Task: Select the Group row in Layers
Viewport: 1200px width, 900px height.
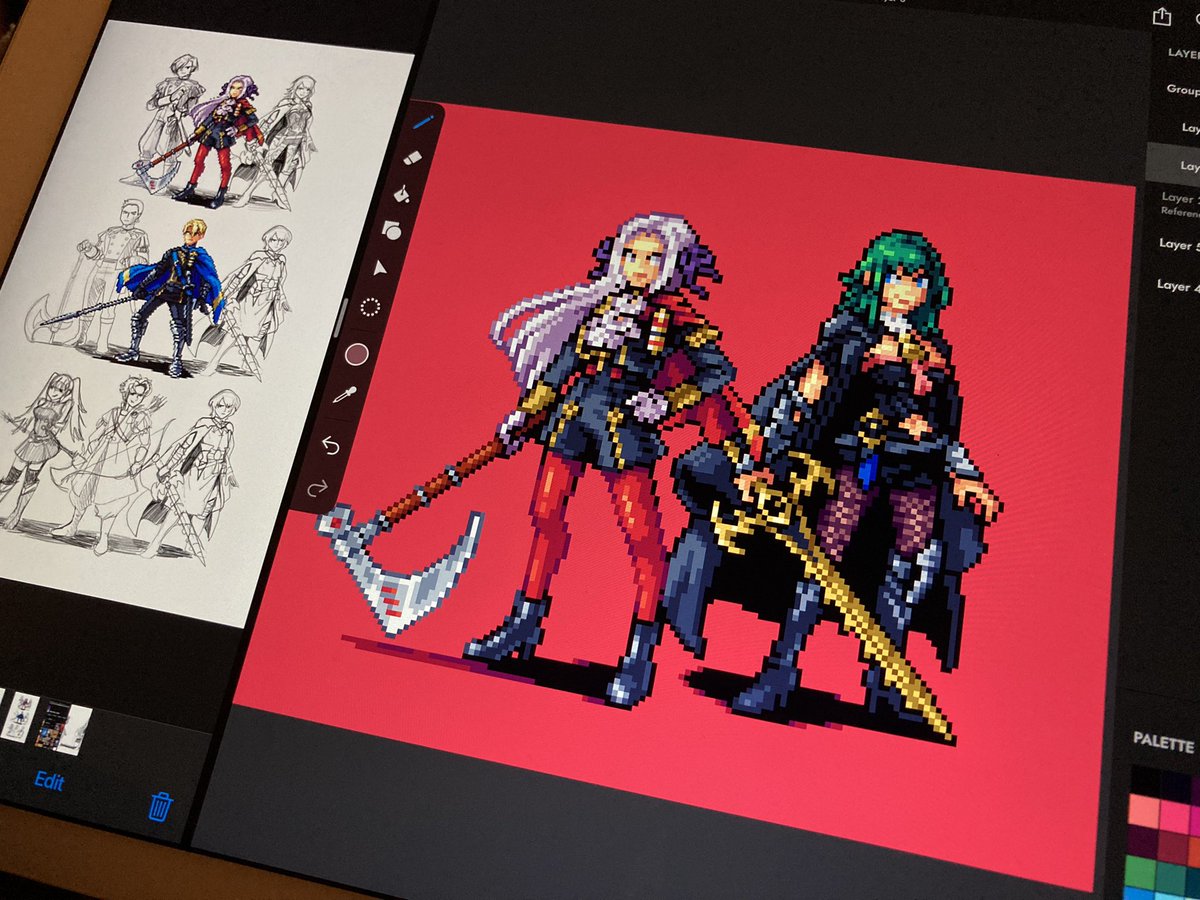Action: pyautogui.click(x=1182, y=89)
